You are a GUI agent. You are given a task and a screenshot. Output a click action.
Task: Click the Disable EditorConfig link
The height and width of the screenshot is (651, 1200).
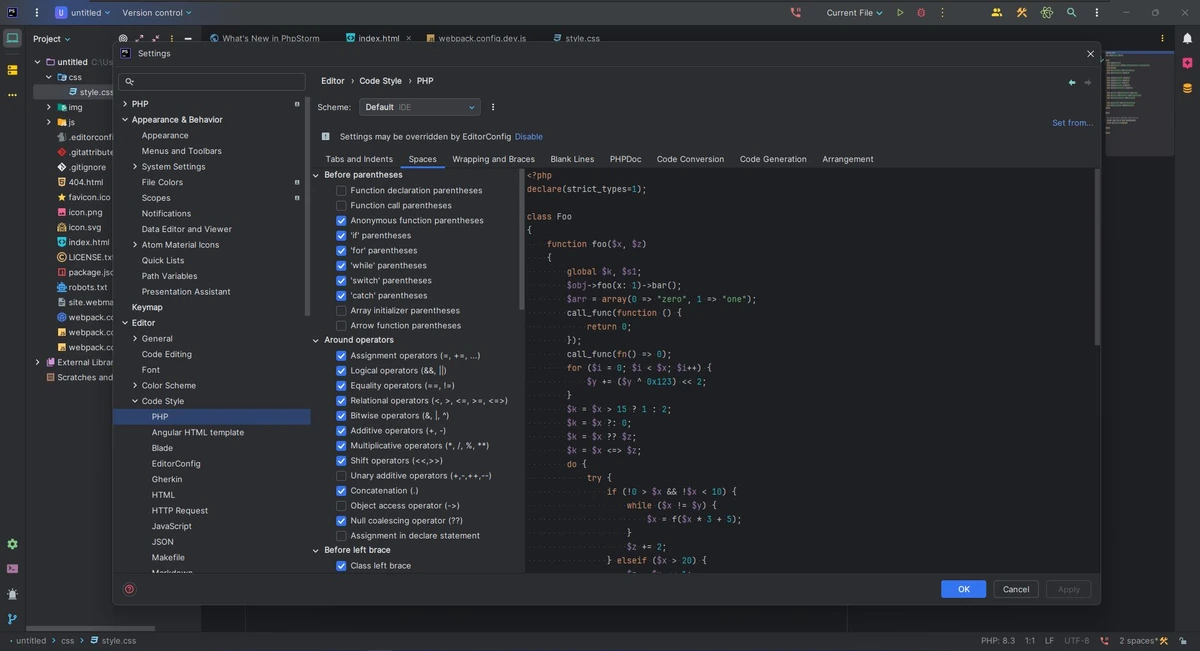[x=529, y=136]
